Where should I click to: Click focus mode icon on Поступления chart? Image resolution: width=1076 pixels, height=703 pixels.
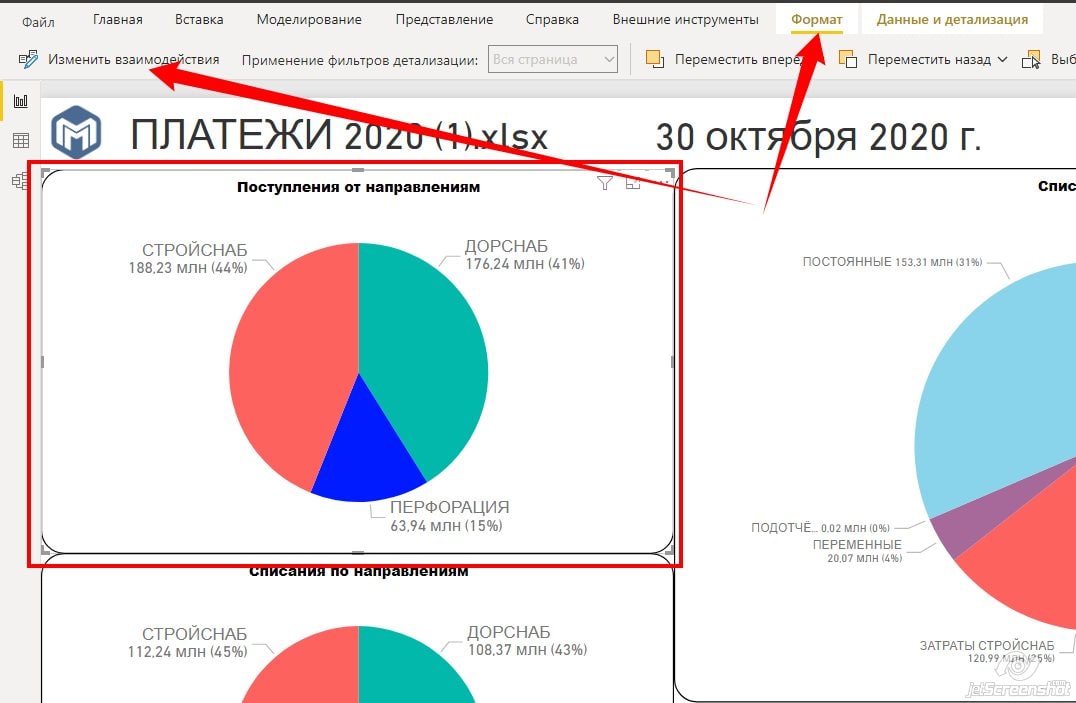click(x=633, y=183)
